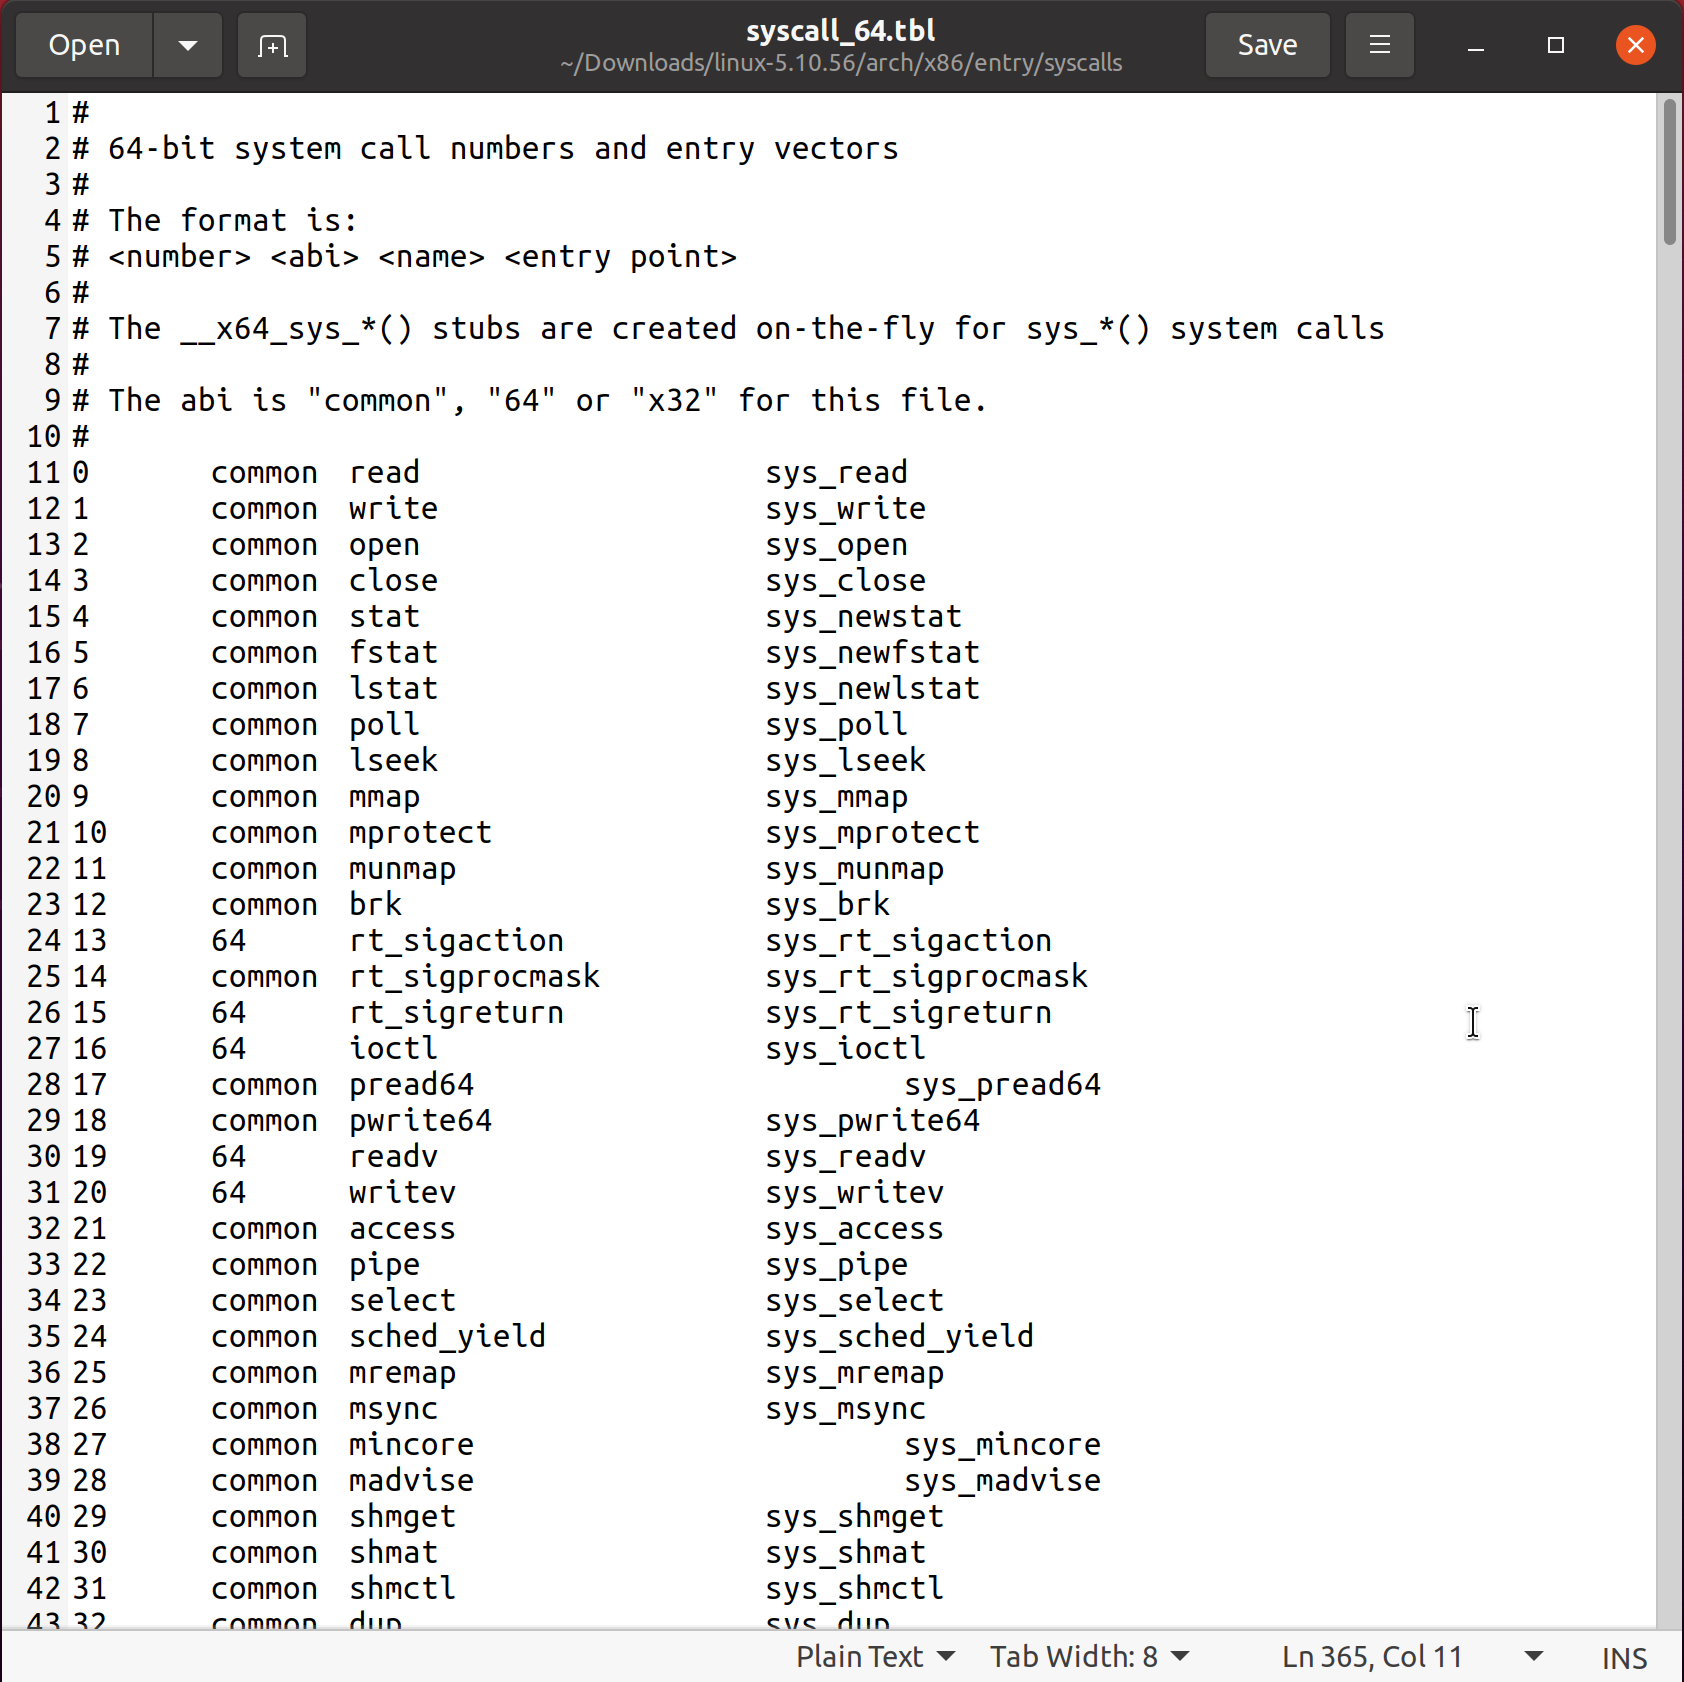
Task: Click 'pwrite64' on line 29
Action: click(420, 1120)
